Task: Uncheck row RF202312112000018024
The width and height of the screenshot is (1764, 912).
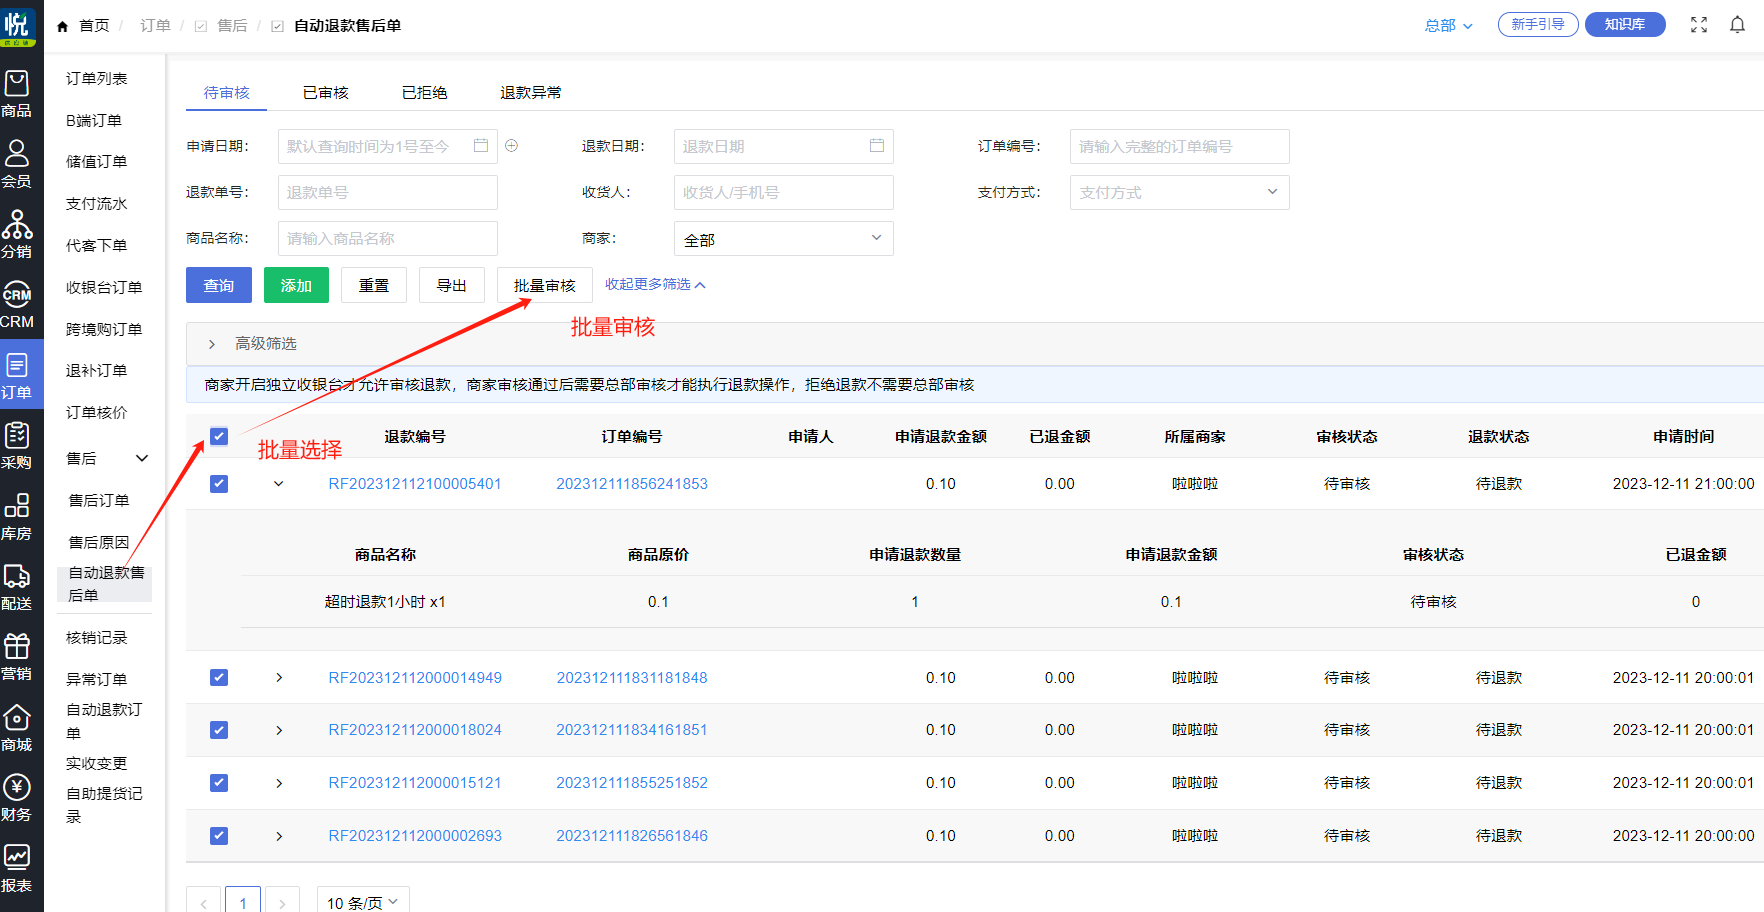Action: coord(219,730)
